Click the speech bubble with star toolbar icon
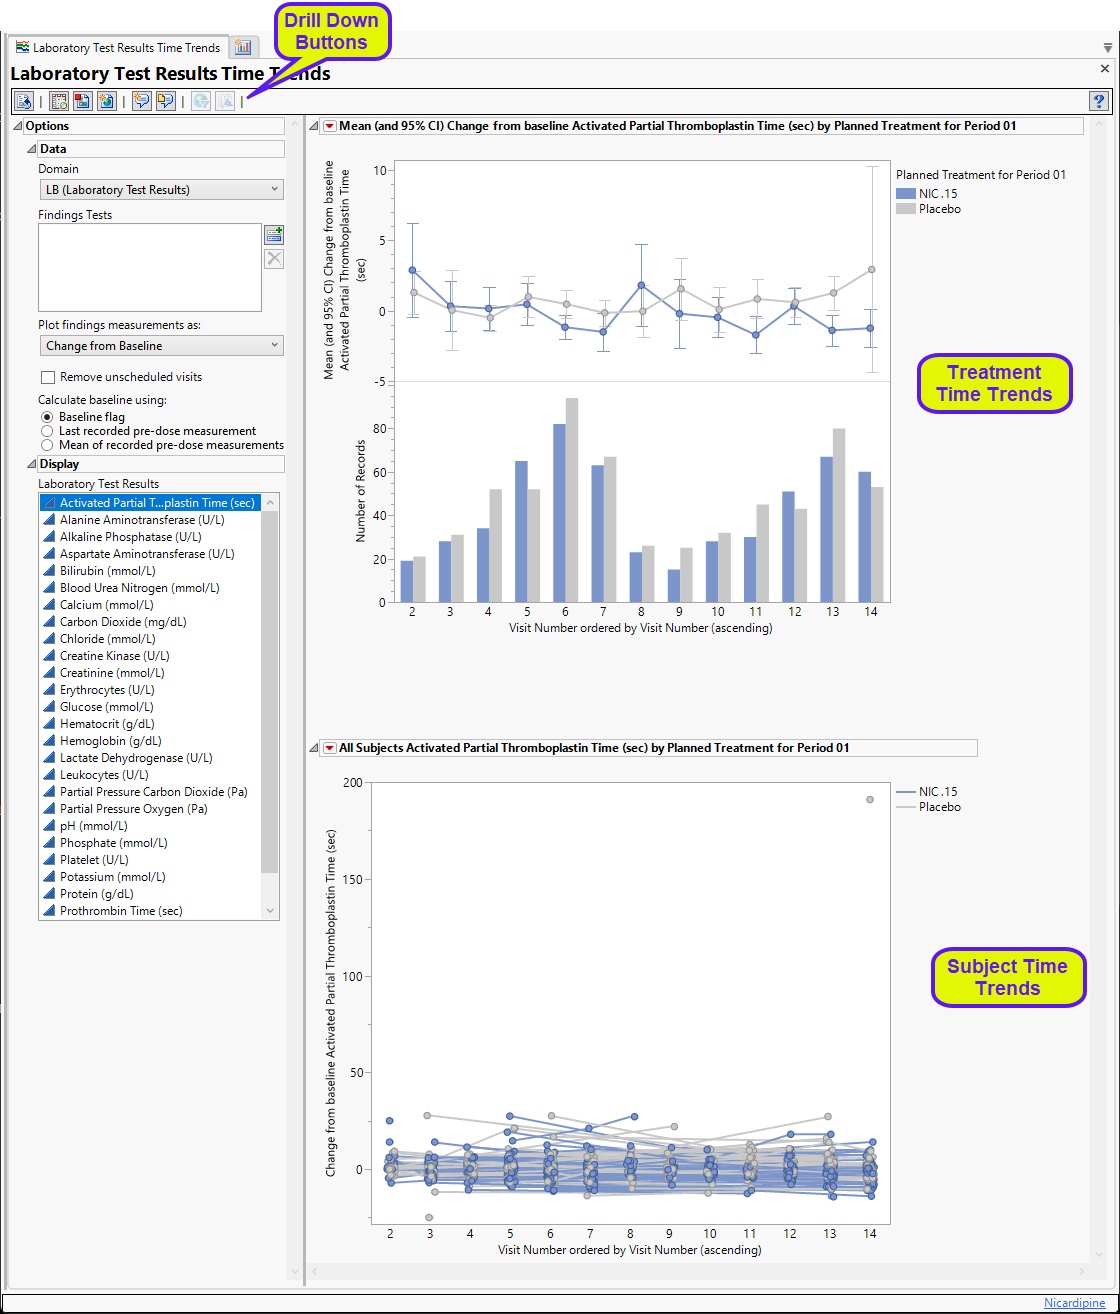The image size is (1120, 1314). point(141,101)
